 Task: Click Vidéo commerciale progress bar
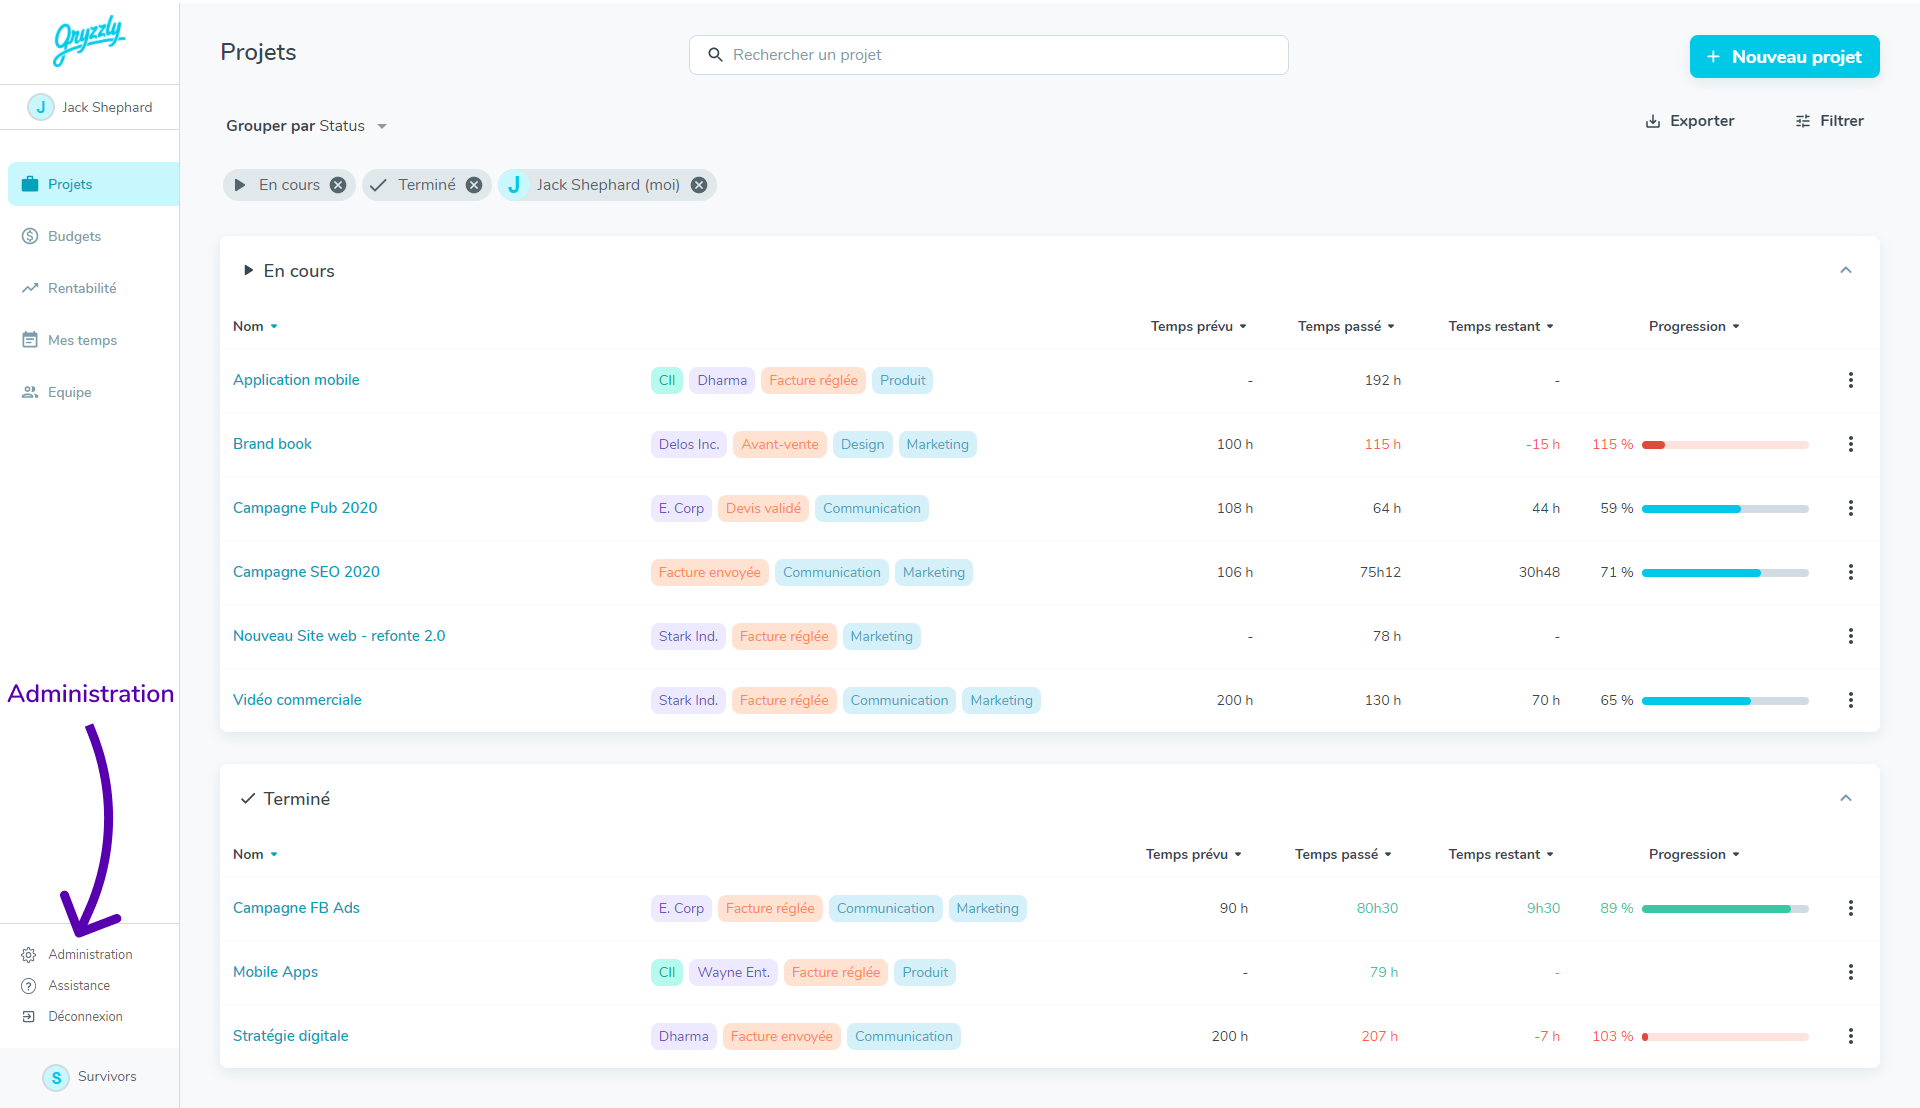click(x=1724, y=701)
